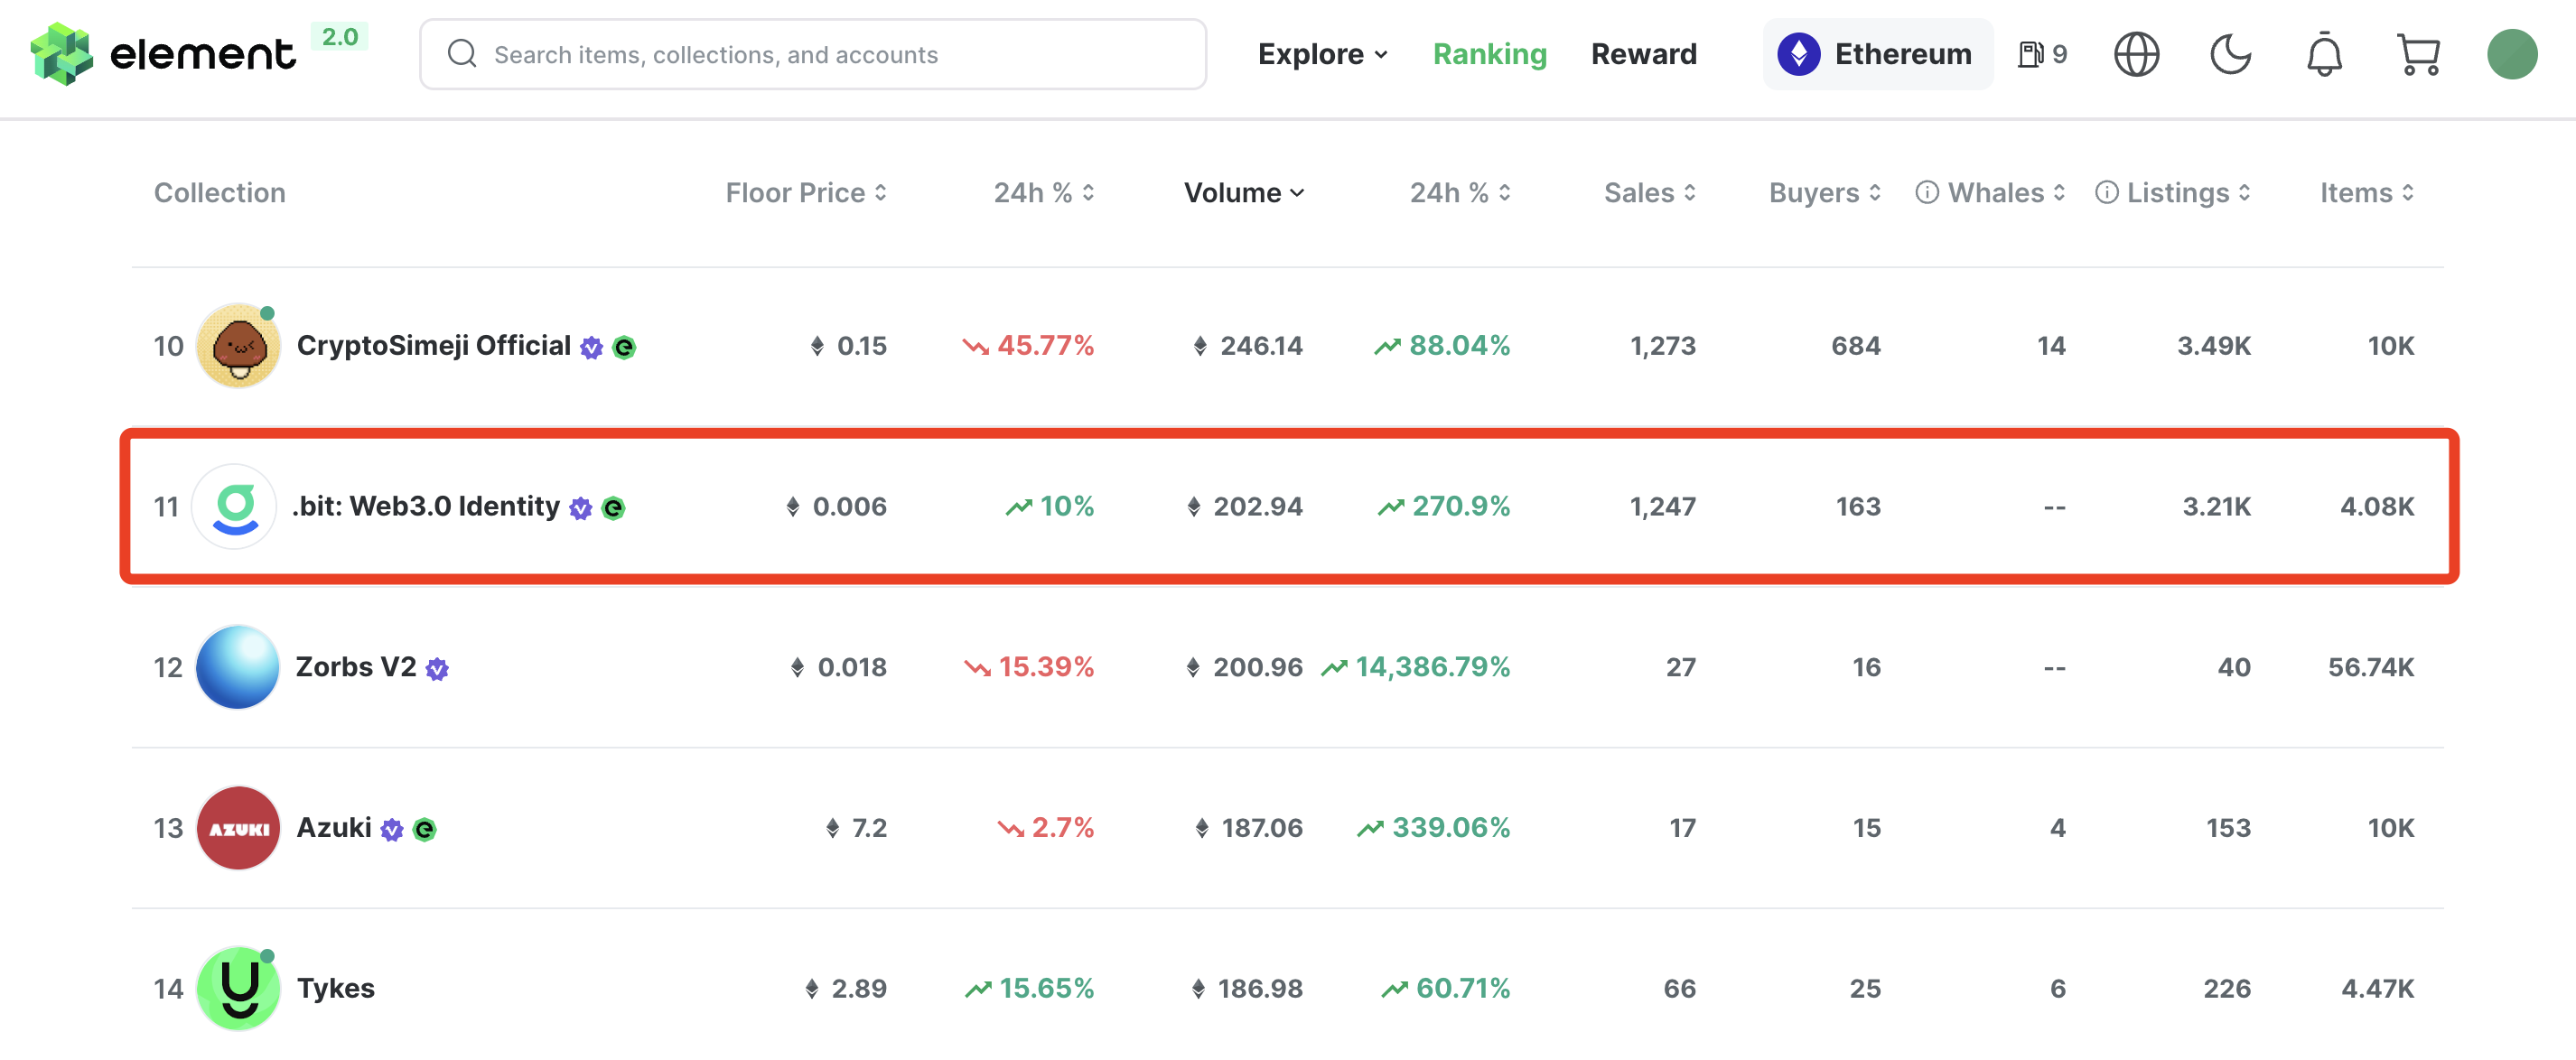
Task: Click the Whales info icon
Action: (1926, 192)
